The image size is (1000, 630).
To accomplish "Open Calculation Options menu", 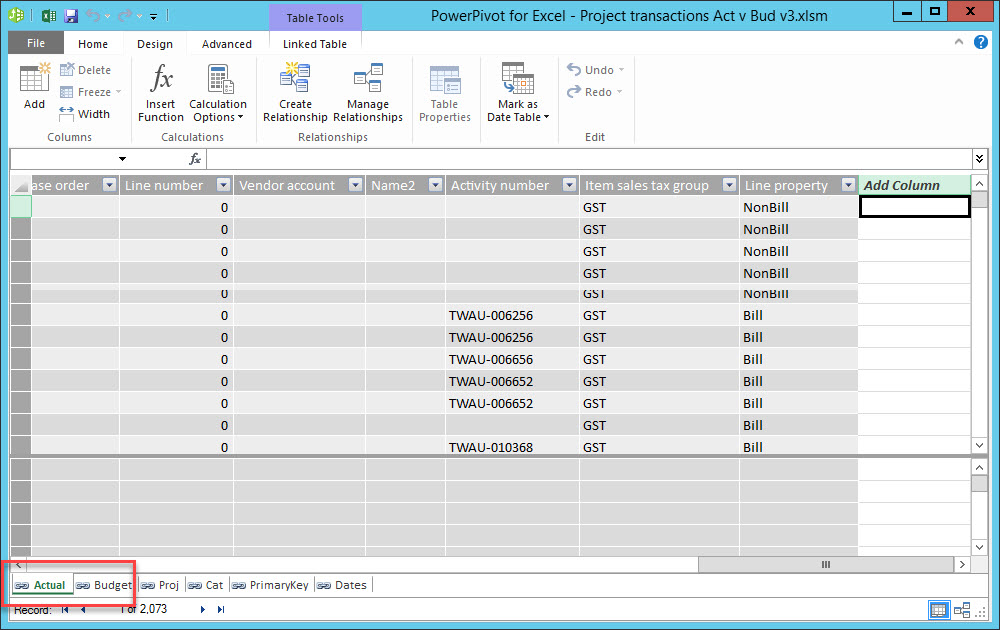I will coord(217,92).
